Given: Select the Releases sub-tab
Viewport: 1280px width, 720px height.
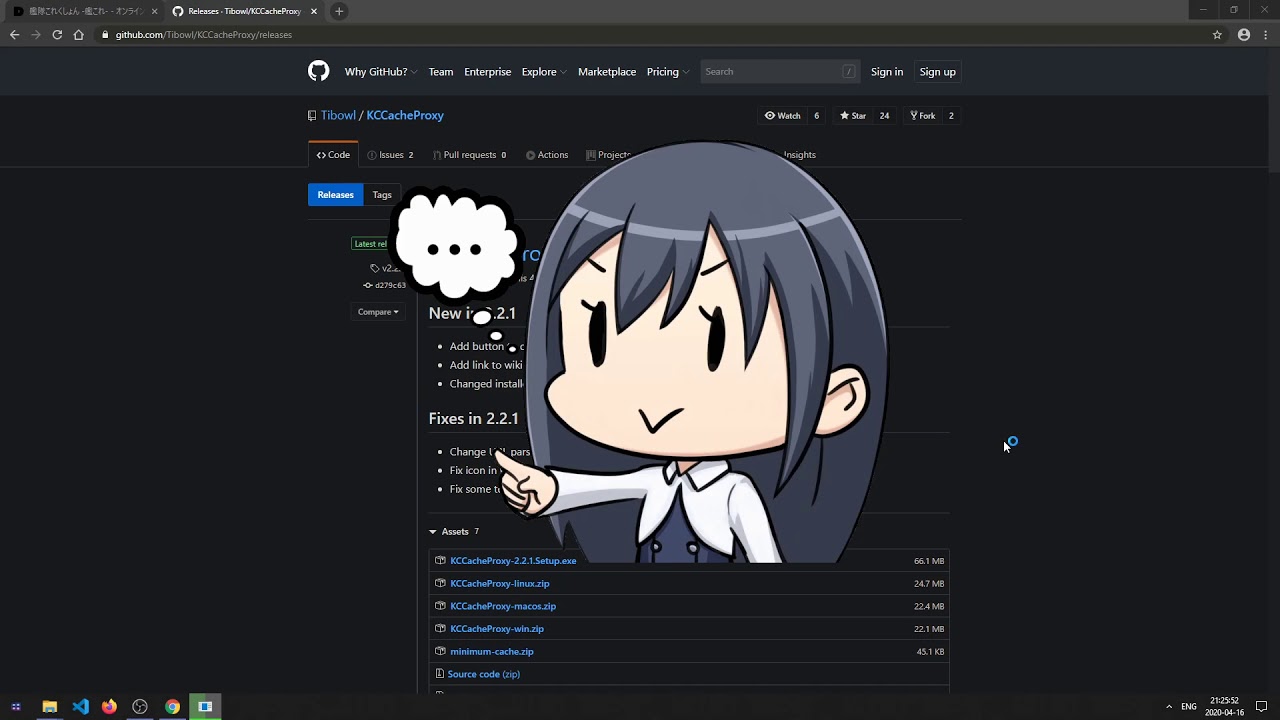Looking at the screenshot, I should pyautogui.click(x=335, y=195).
